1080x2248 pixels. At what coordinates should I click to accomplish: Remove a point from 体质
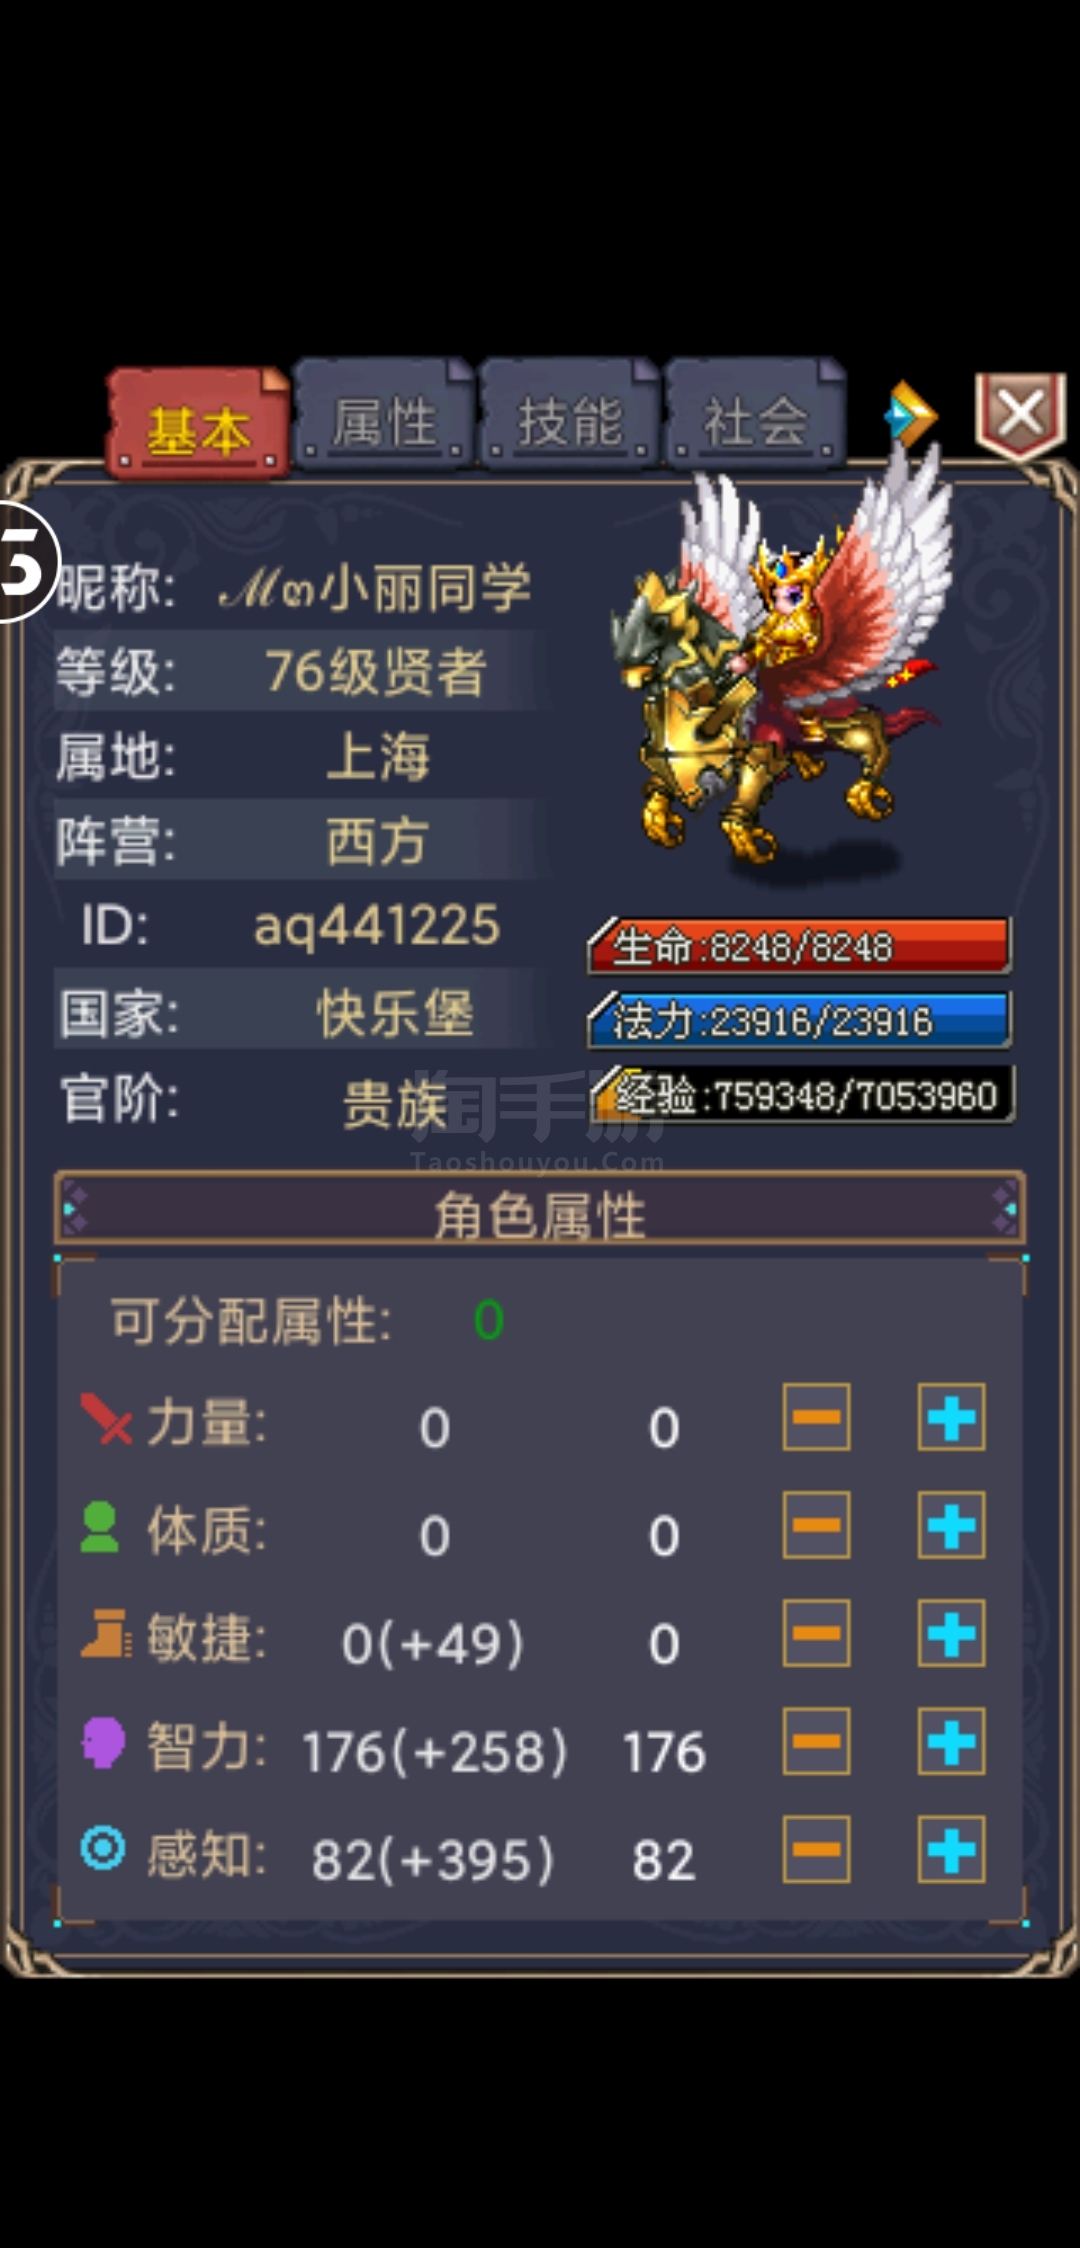(816, 1526)
